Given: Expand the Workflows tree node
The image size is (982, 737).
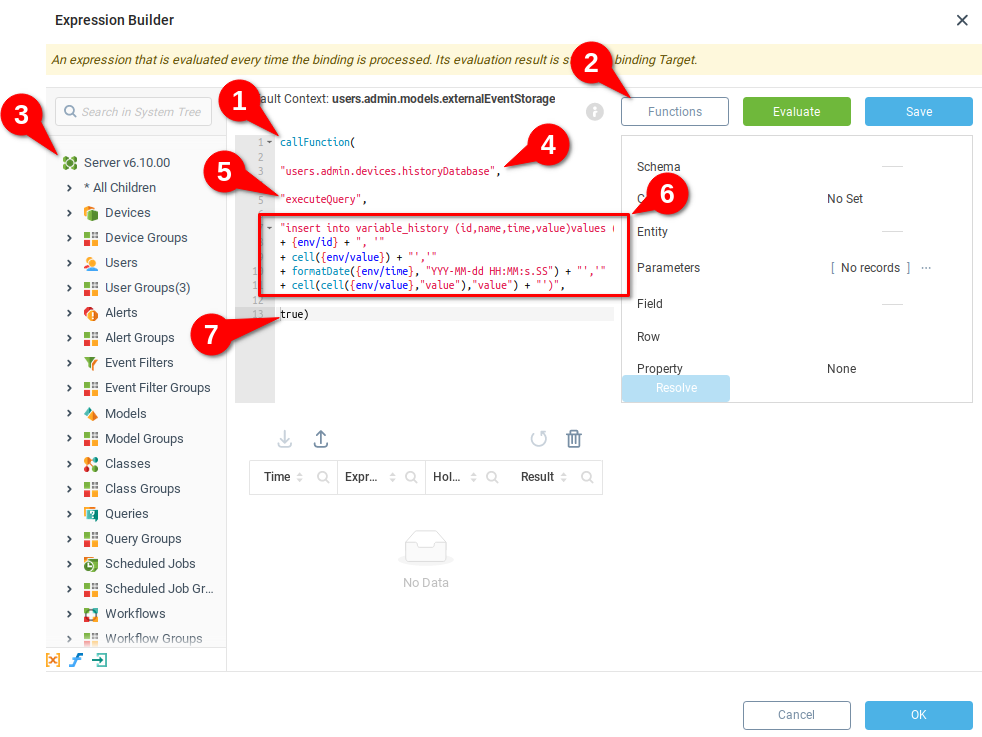Looking at the screenshot, I should pos(69,614).
